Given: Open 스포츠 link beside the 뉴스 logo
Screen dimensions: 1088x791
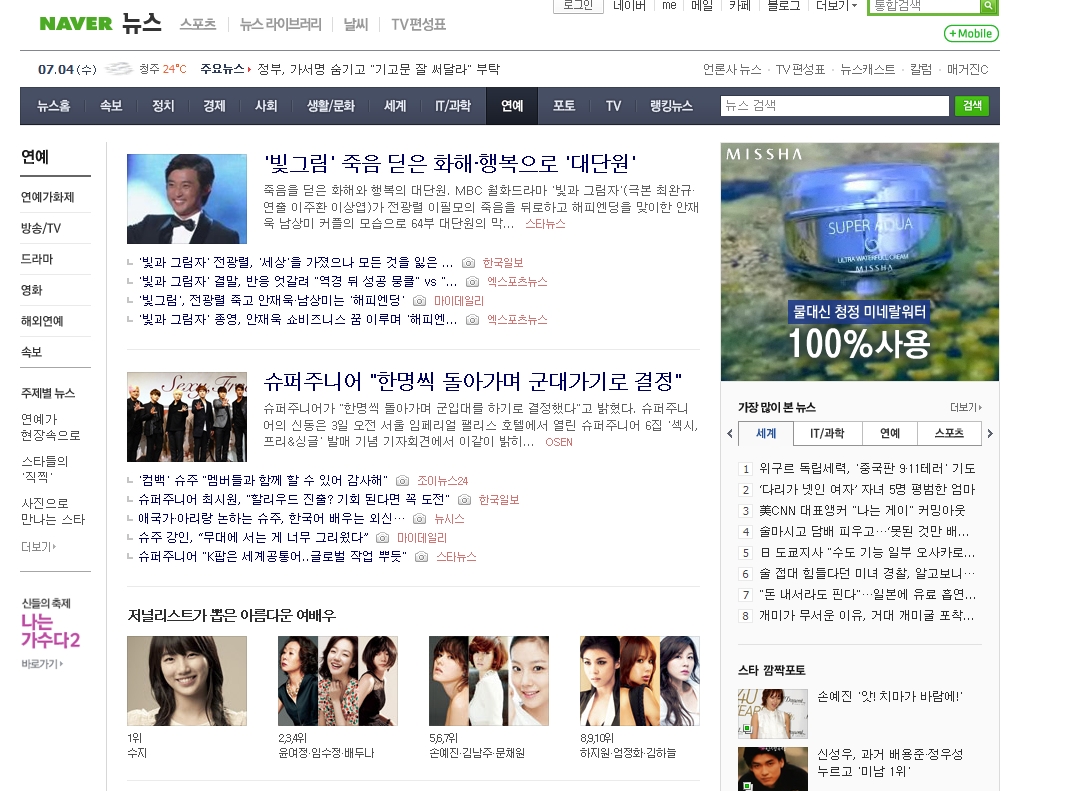Looking at the screenshot, I should (198, 24).
